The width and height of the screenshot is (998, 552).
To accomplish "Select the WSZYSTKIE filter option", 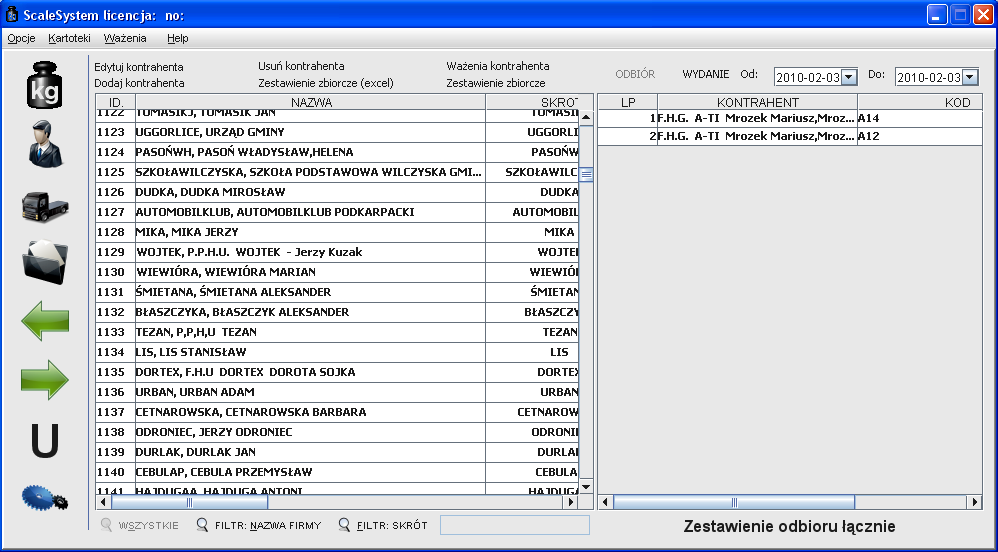I will tap(148, 525).
